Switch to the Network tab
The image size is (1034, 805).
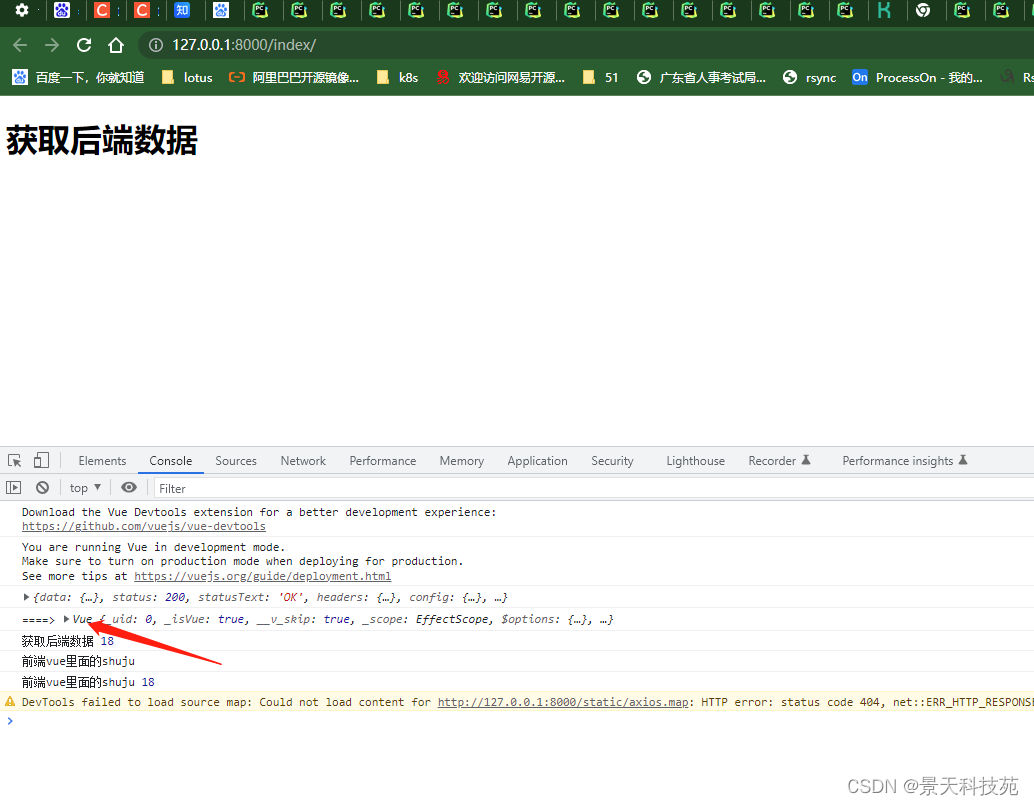click(303, 461)
